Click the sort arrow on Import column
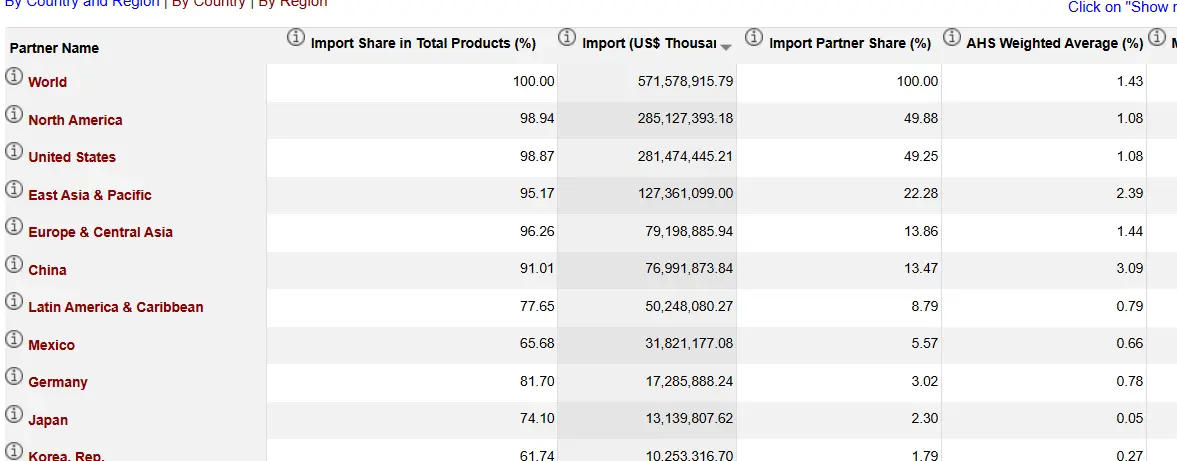This screenshot has height=461, width=1177. [726, 47]
